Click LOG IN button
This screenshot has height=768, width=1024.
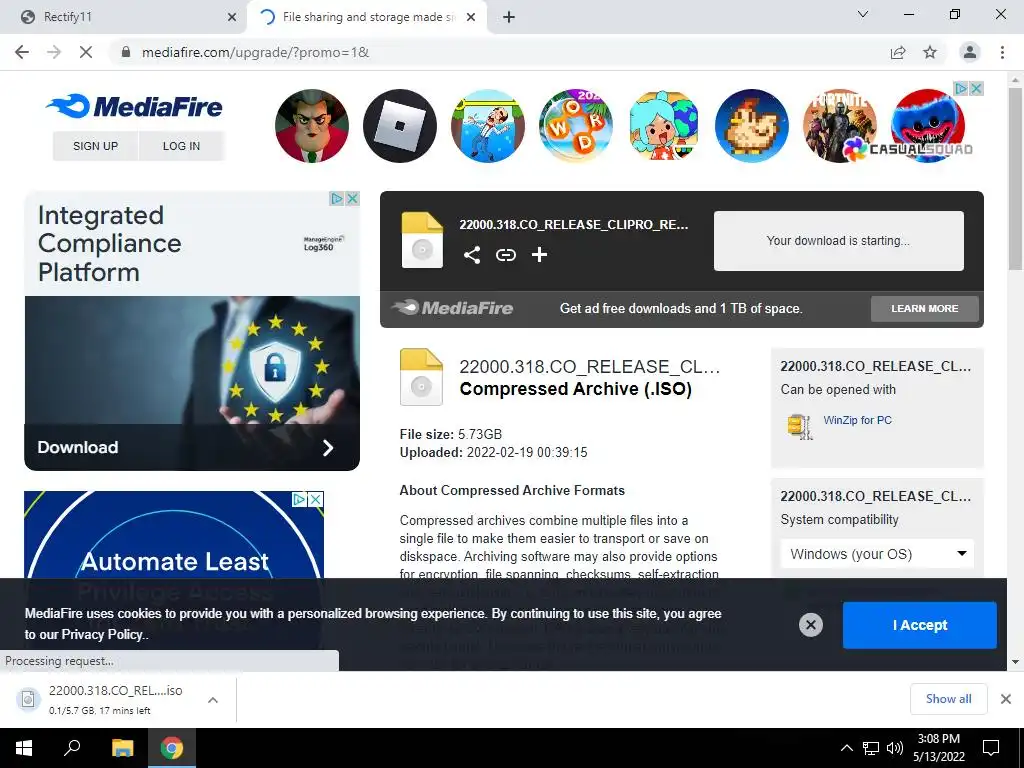[x=182, y=146]
